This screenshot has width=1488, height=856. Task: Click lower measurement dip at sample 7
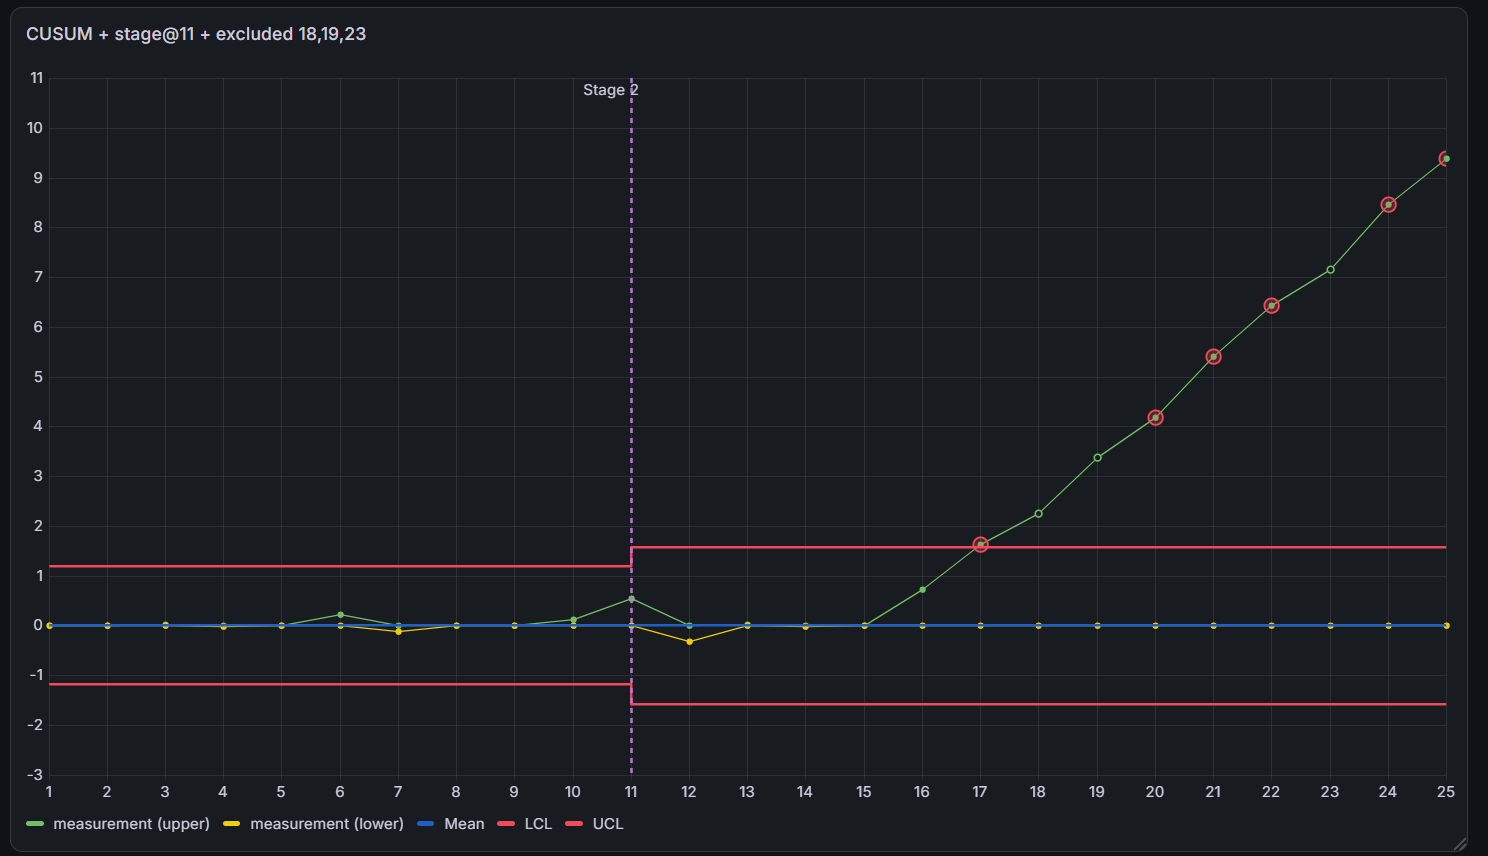398,632
